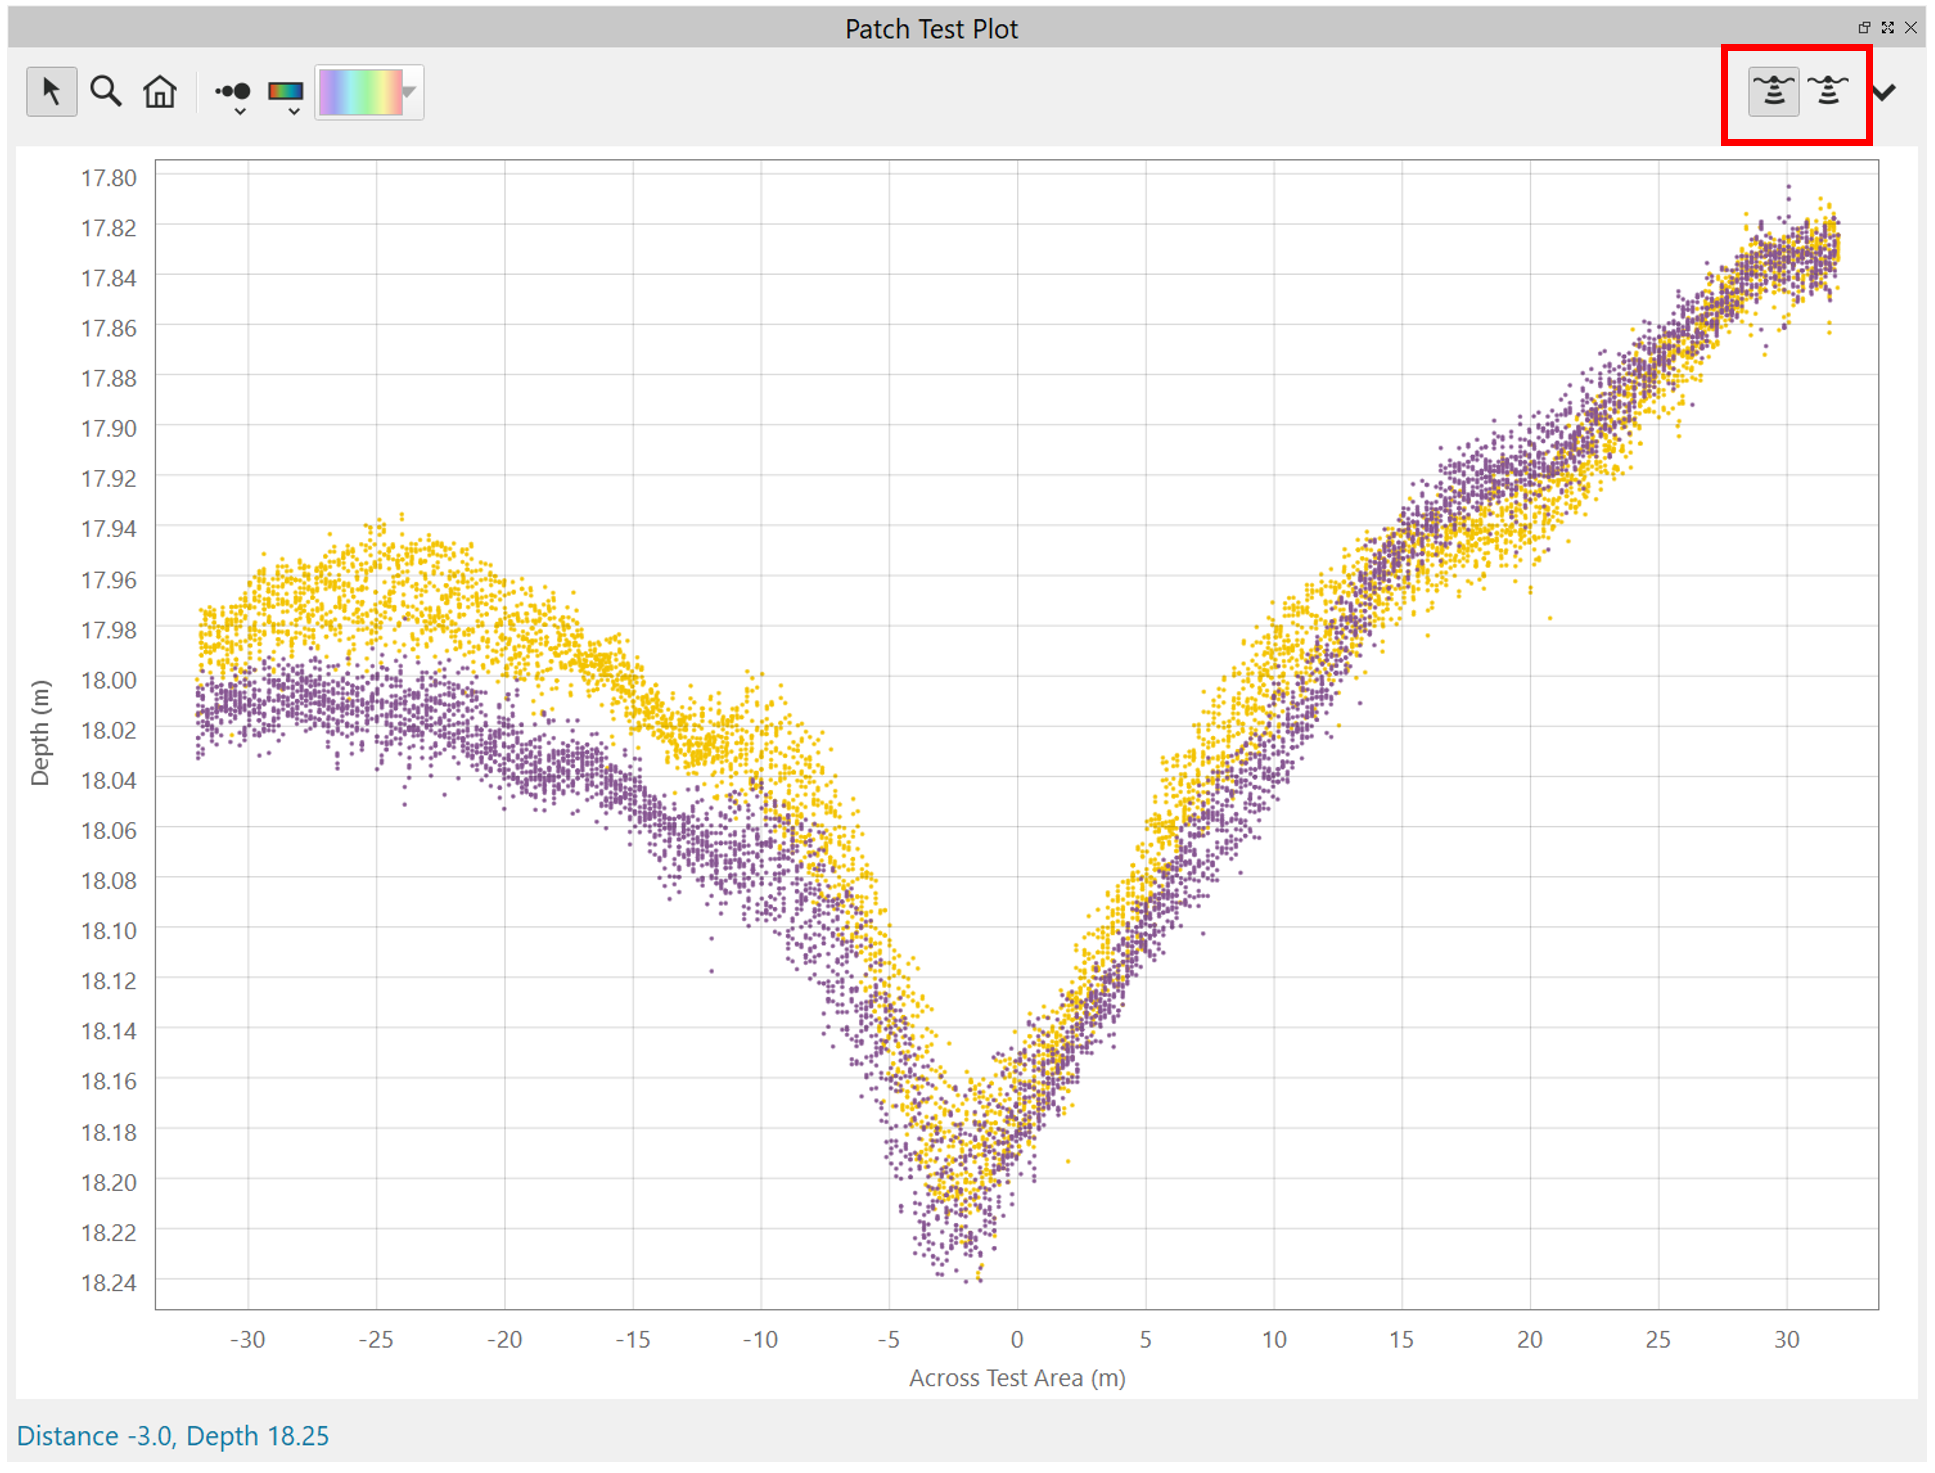Screen dimensions: 1935x1473
Task: Activate the magnifier zoom tool
Action: pyautogui.click(x=106, y=92)
